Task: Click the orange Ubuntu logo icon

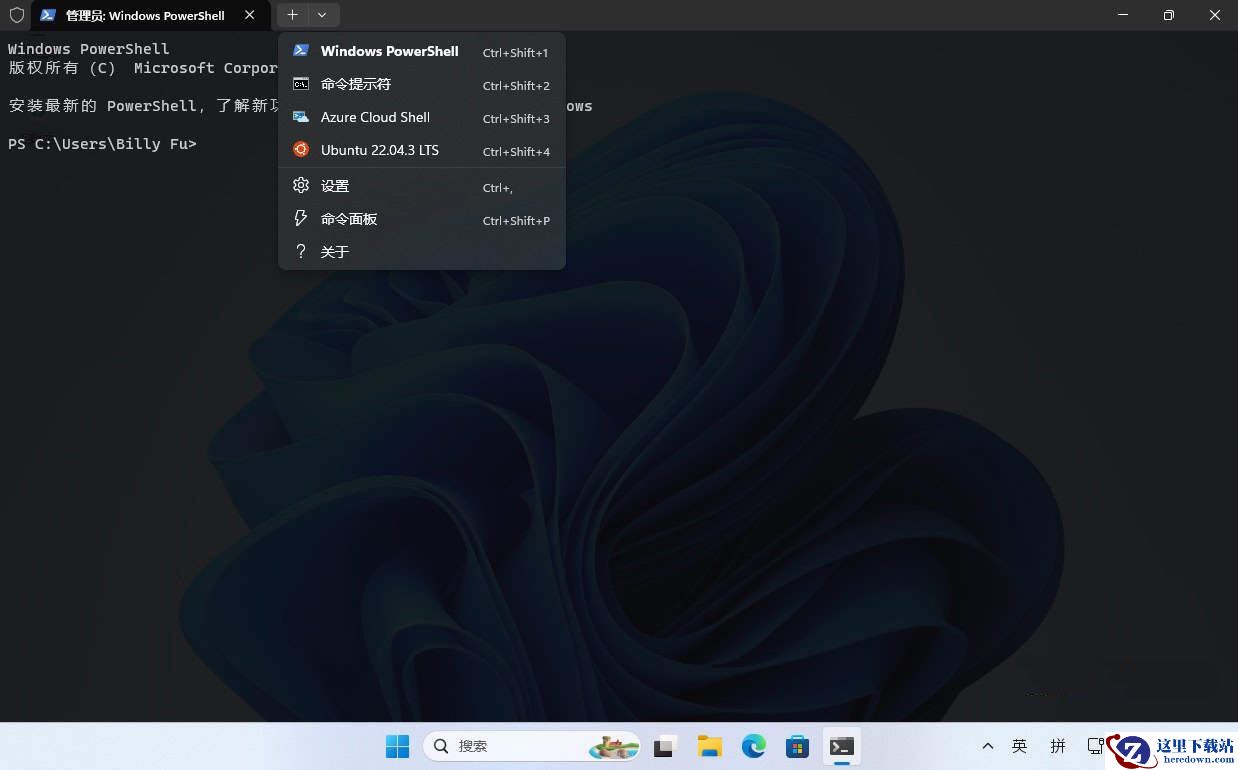Action: (300, 150)
